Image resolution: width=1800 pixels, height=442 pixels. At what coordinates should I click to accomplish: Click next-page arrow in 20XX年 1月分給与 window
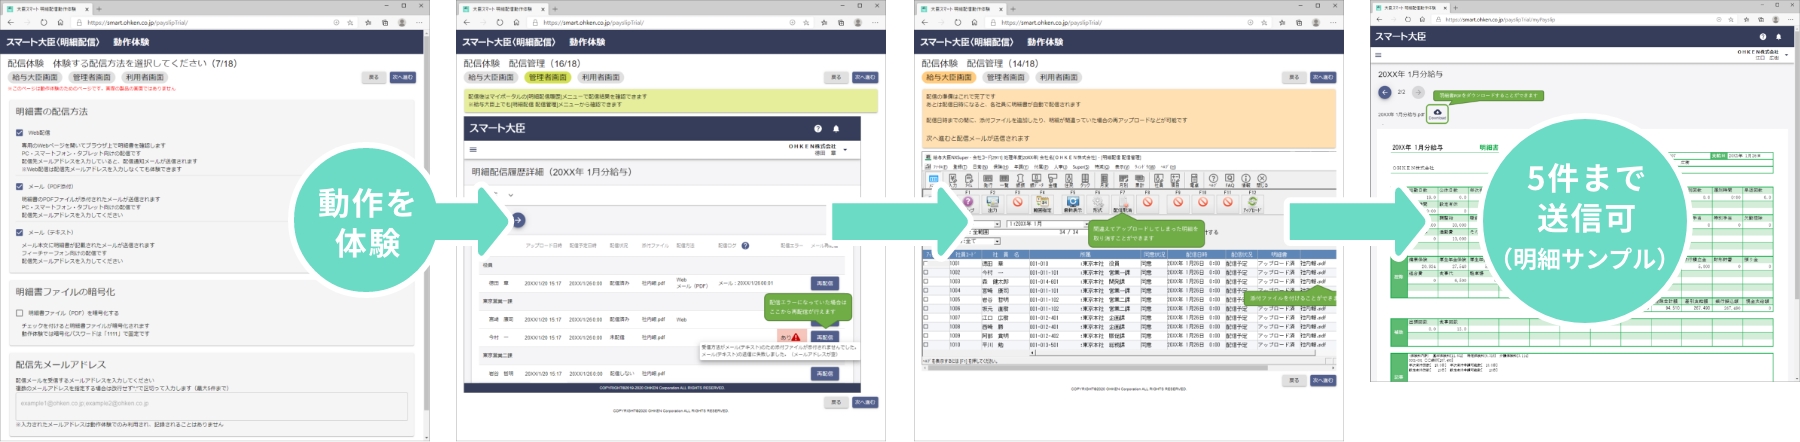point(1417,92)
